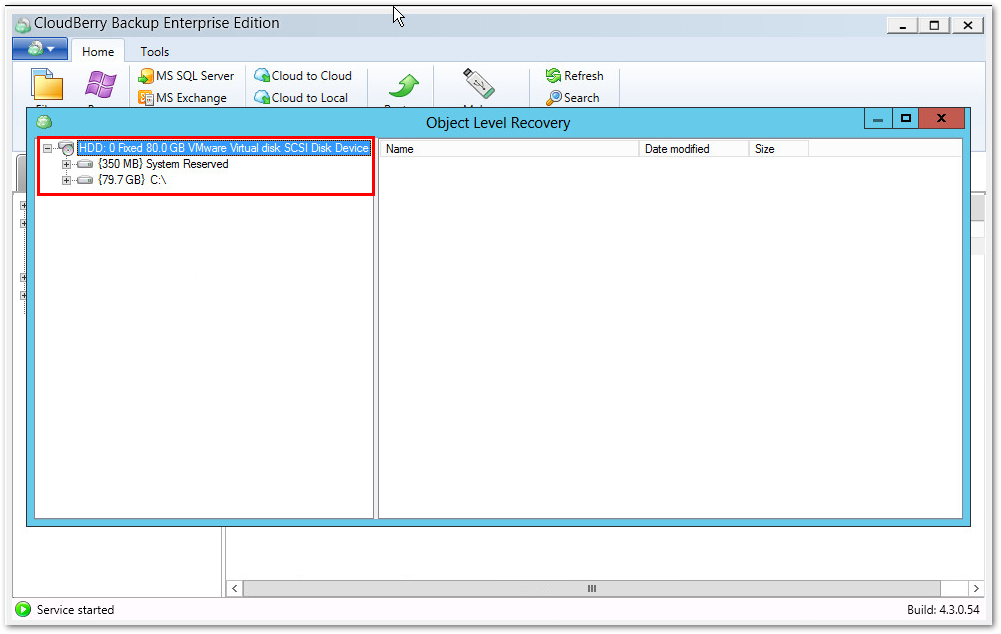Close the Object Level Recovery window

click(941, 118)
